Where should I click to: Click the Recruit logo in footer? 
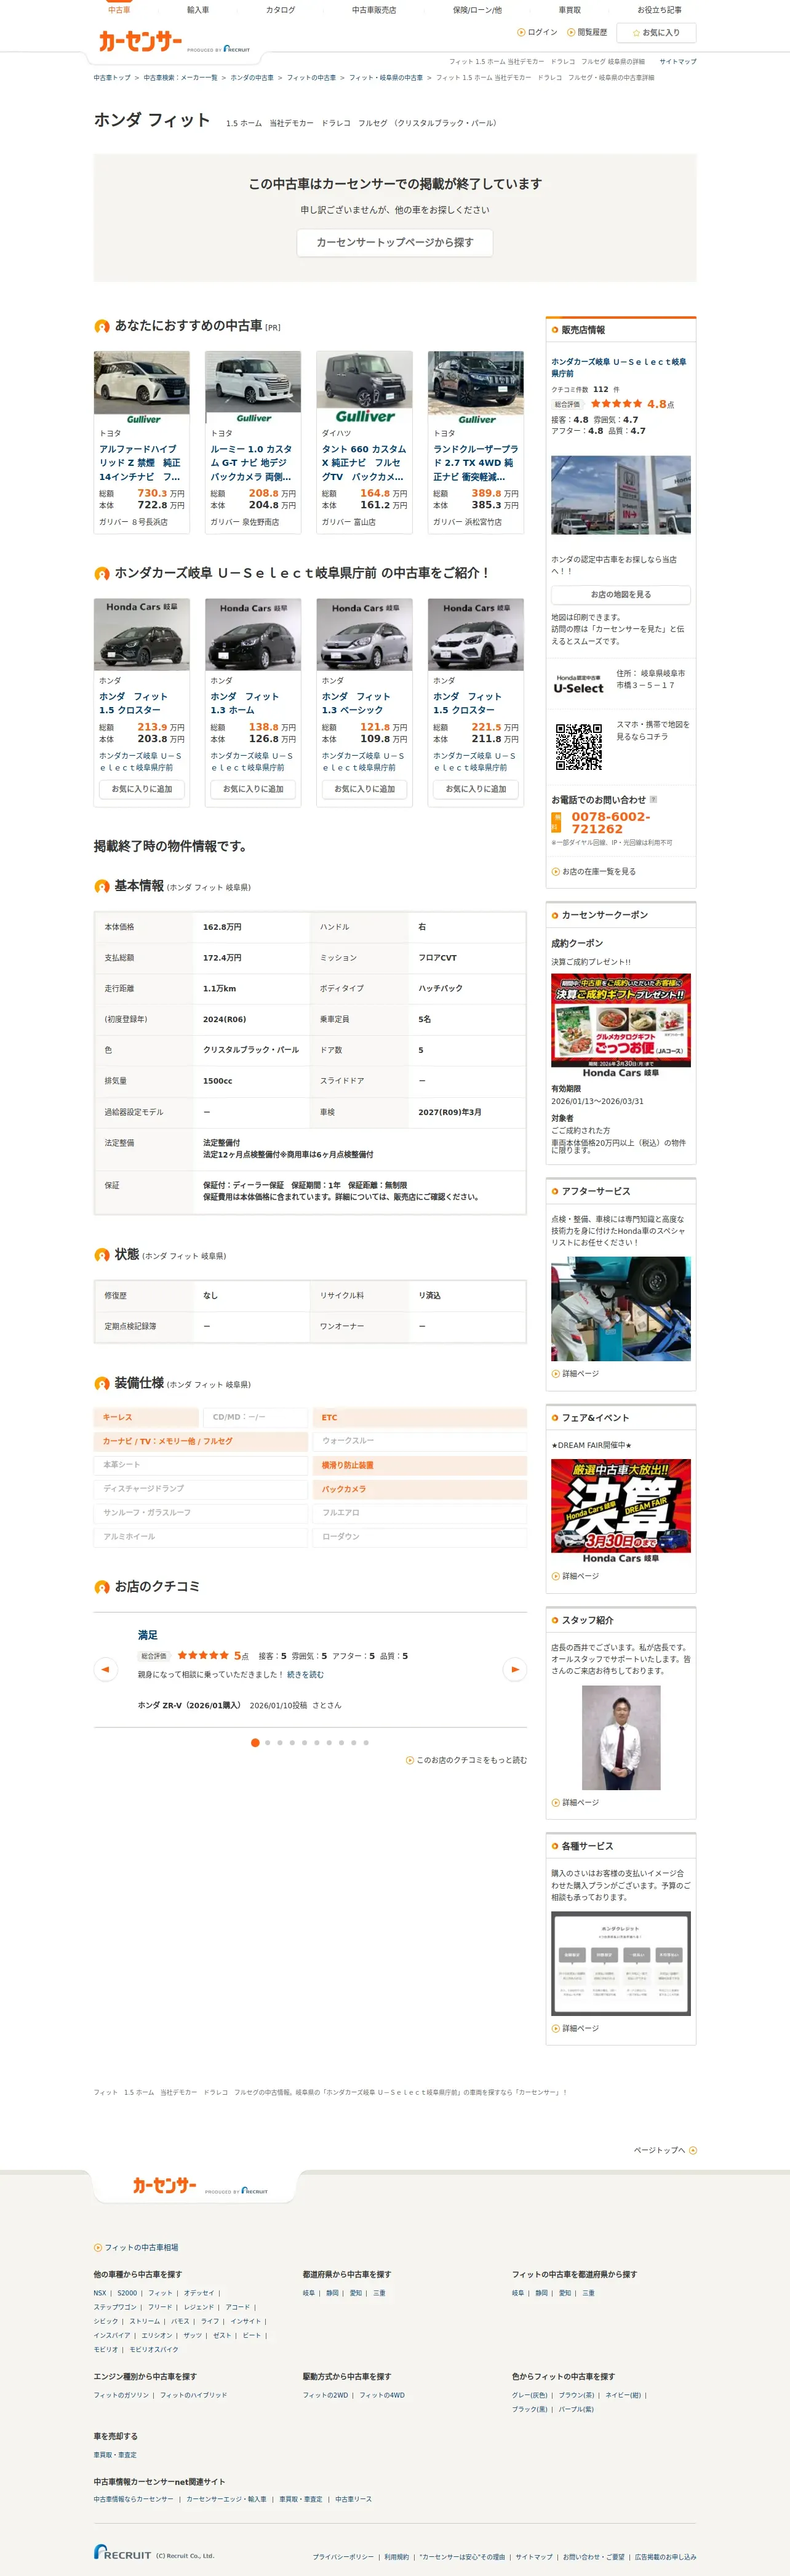pyautogui.click(x=122, y=2552)
